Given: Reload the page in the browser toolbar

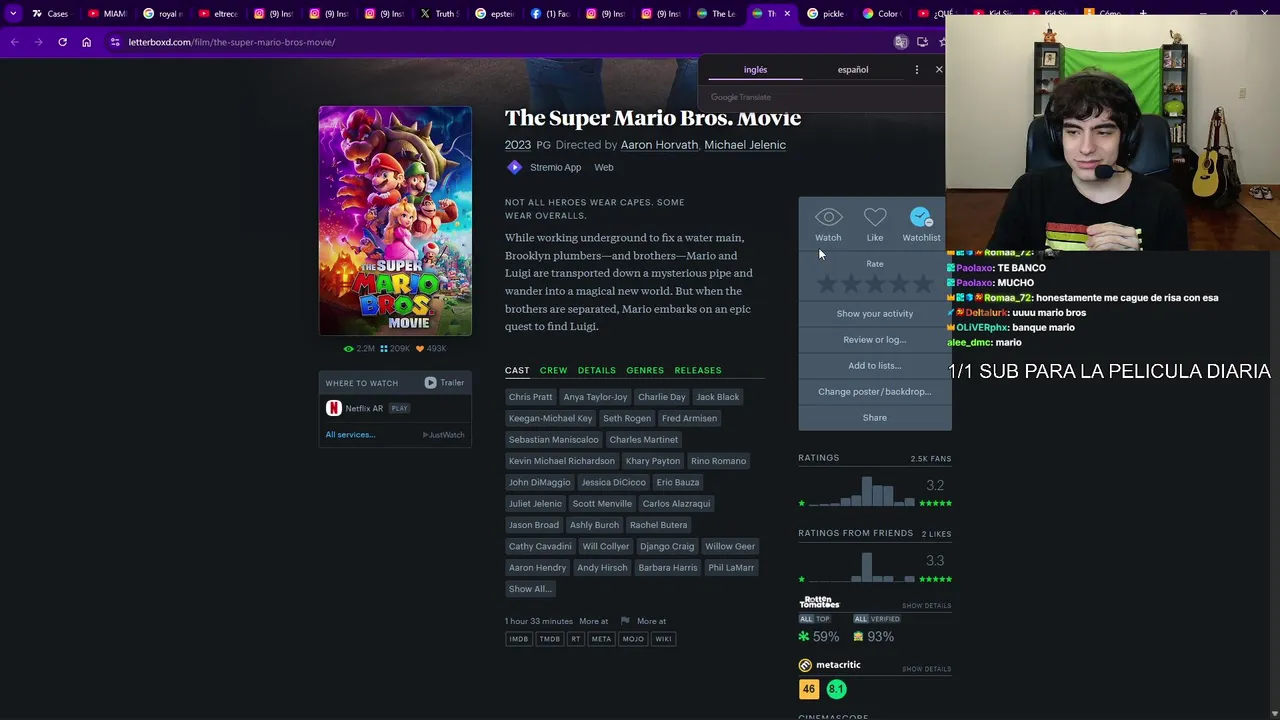Looking at the screenshot, I should point(62,42).
